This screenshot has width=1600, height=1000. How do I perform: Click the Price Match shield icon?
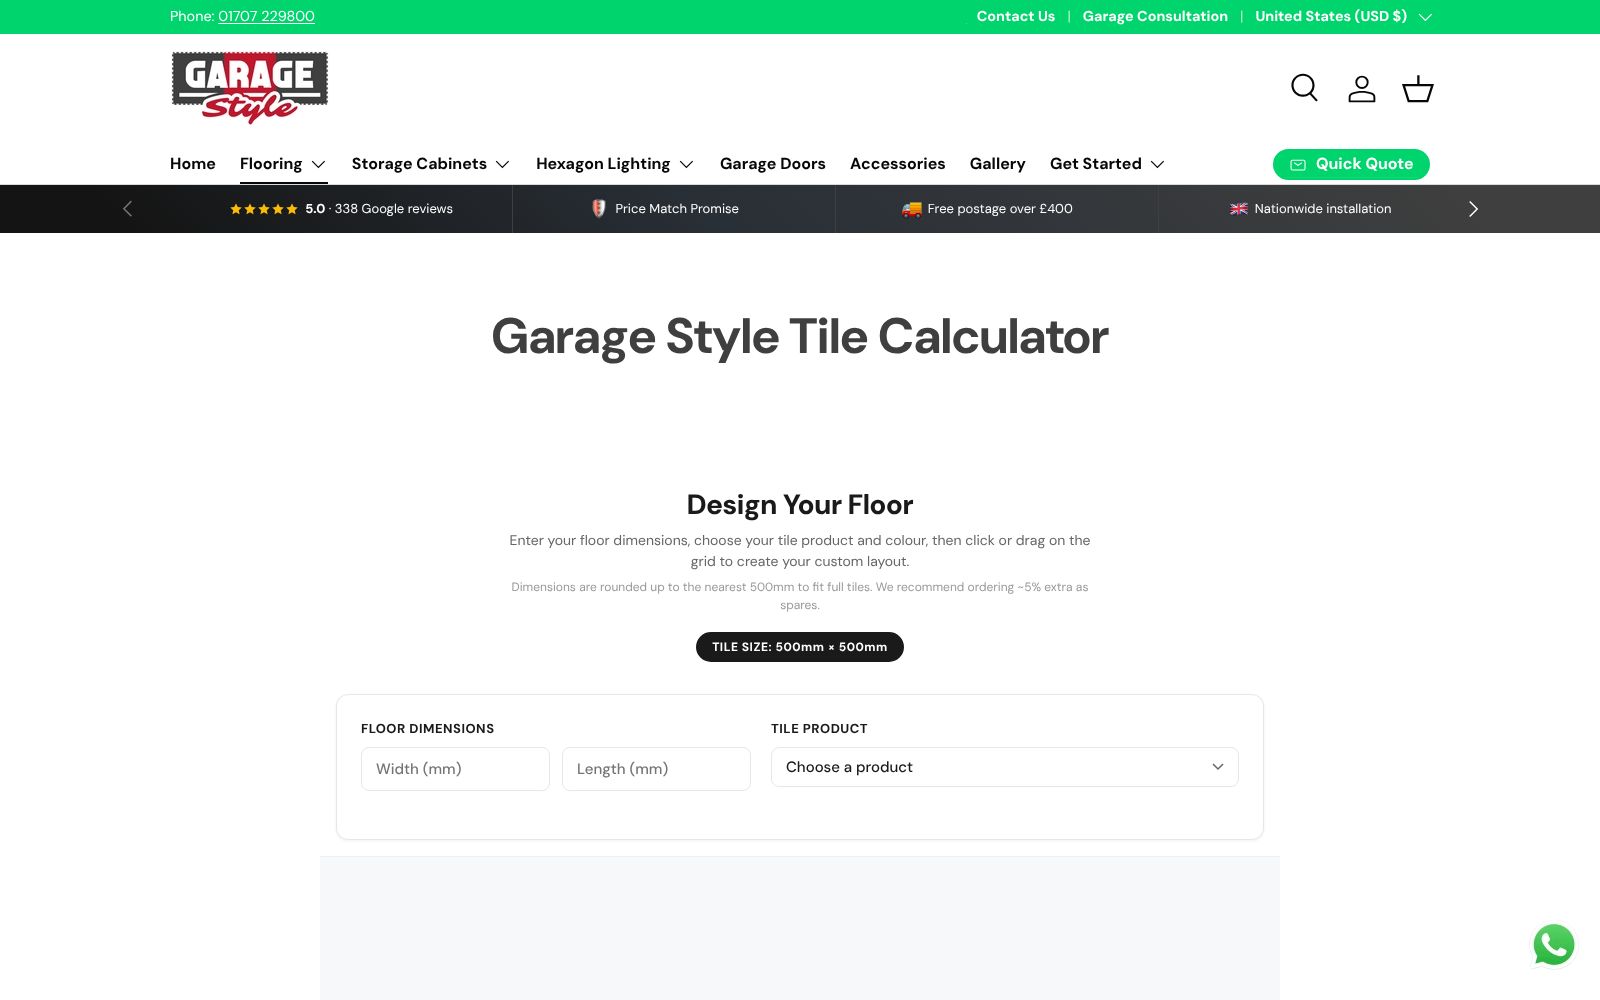pyautogui.click(x=598, y=208)
